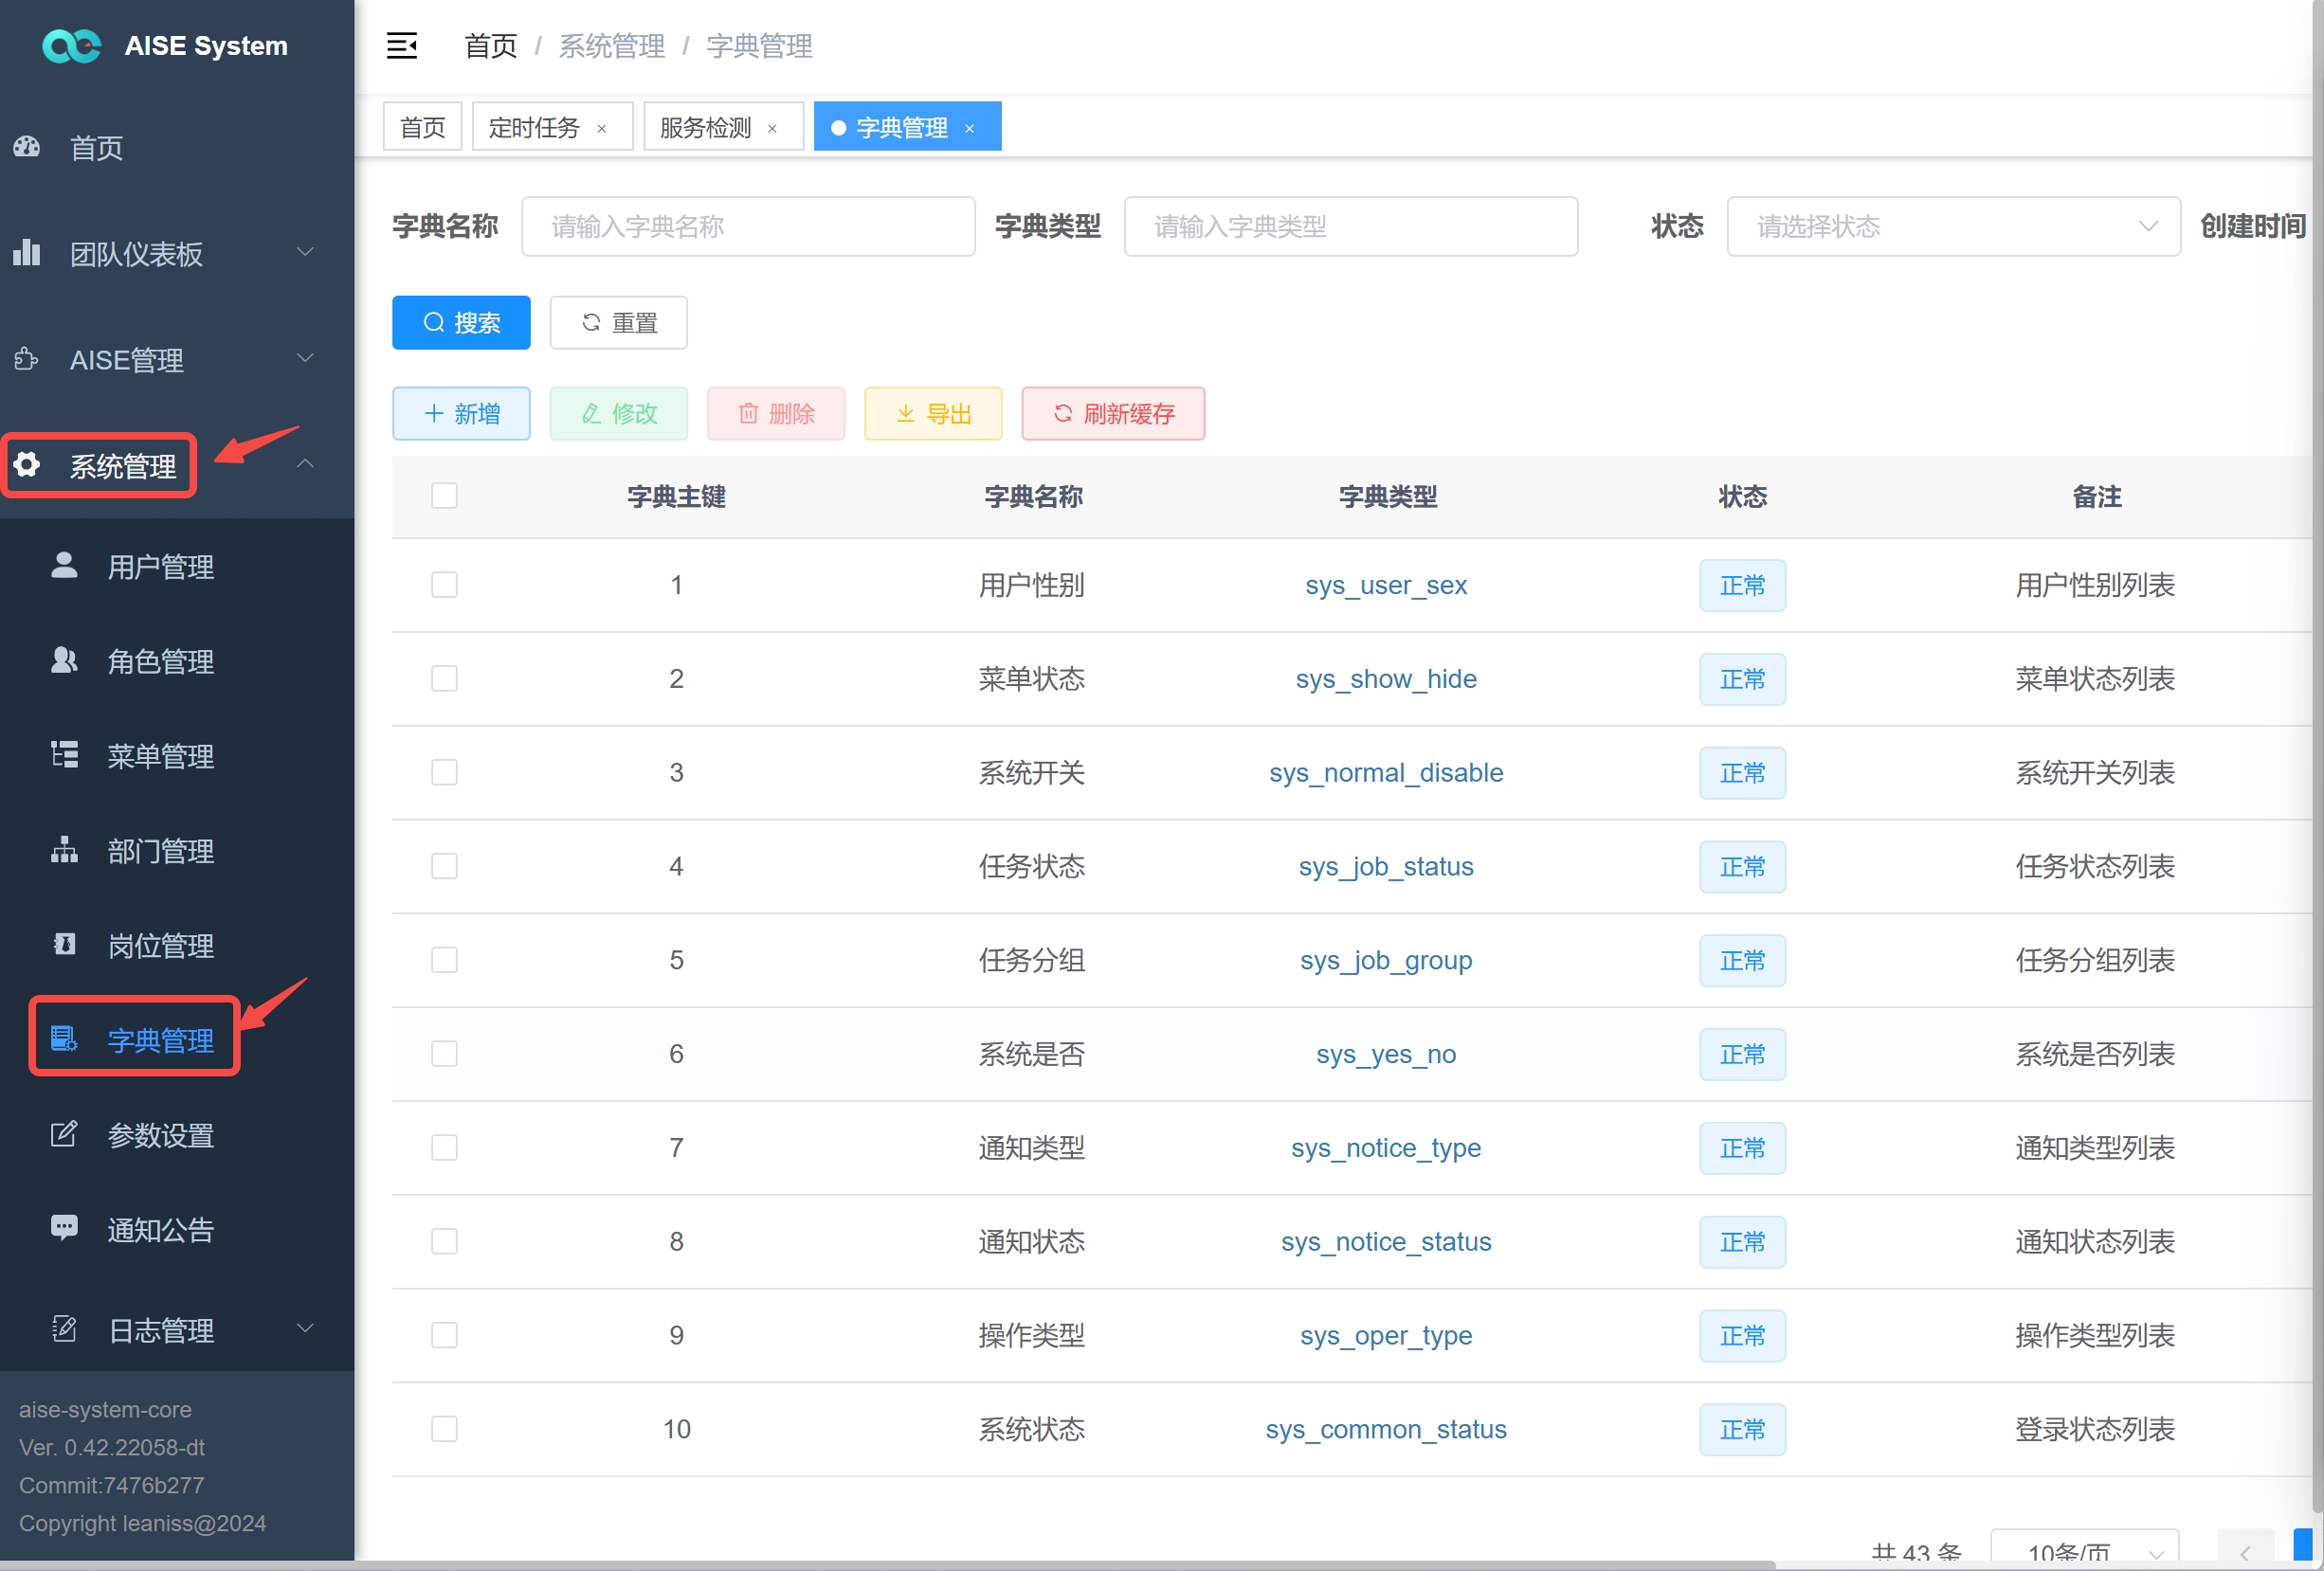Open the 状态 select dropdown
Image resolution: width=2324 pixels, height=1571 pixels.
click(x=1953, y=227)
